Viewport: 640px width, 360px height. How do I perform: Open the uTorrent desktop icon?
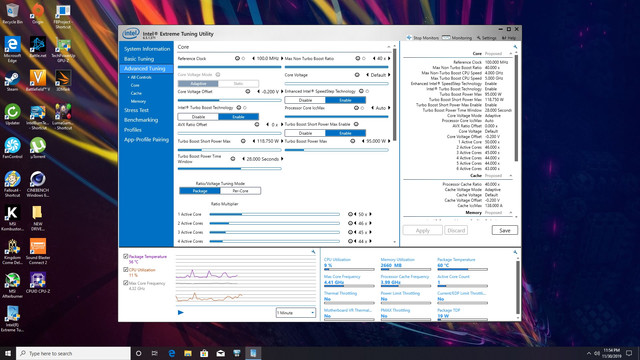tap(38, 148)
